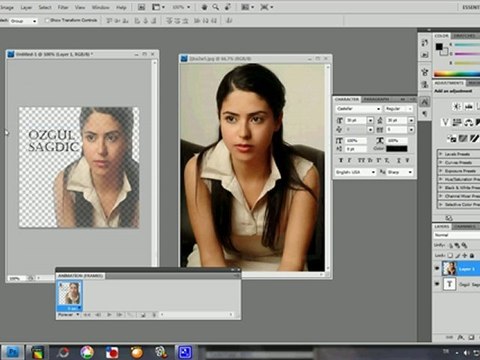Toggle Strikethrough in the Character panel

click(x=407, y=160)
